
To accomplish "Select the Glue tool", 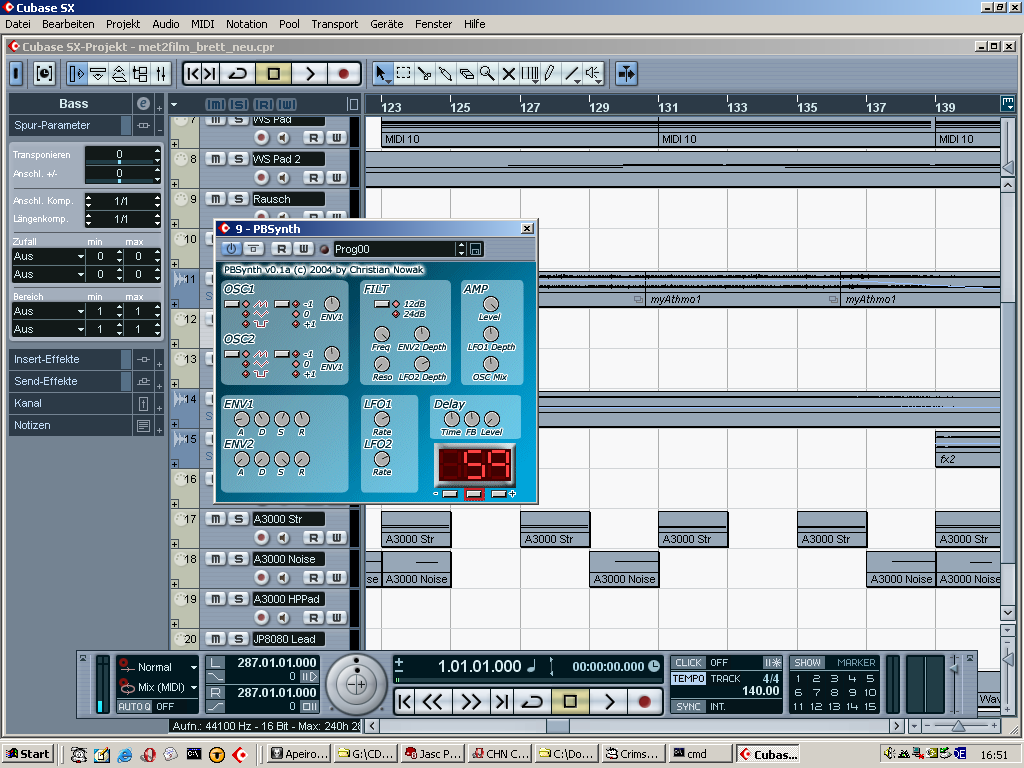I will (x=445, y=73).
